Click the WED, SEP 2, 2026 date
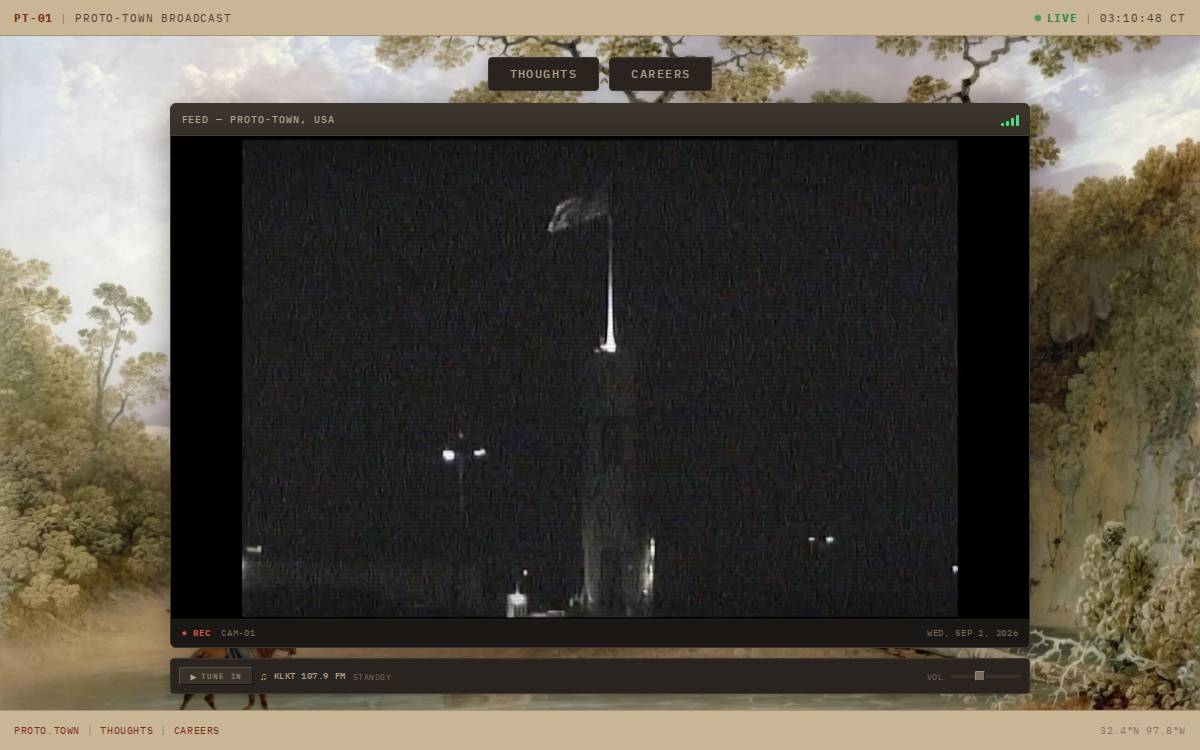Screen dimensions: 1200x750 pos(972,633)
